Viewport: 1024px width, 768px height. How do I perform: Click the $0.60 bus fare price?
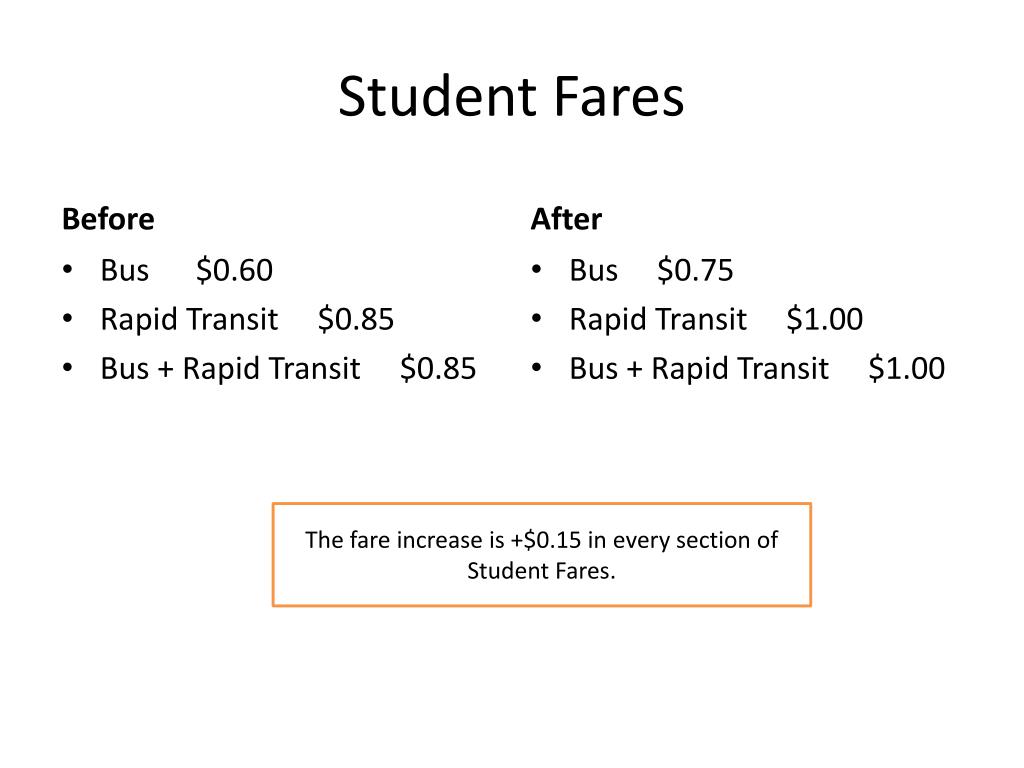tap(234, 270)
